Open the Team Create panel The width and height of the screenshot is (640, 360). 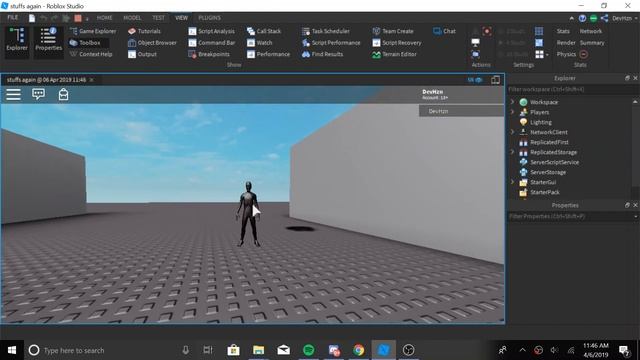coord(393,31)
